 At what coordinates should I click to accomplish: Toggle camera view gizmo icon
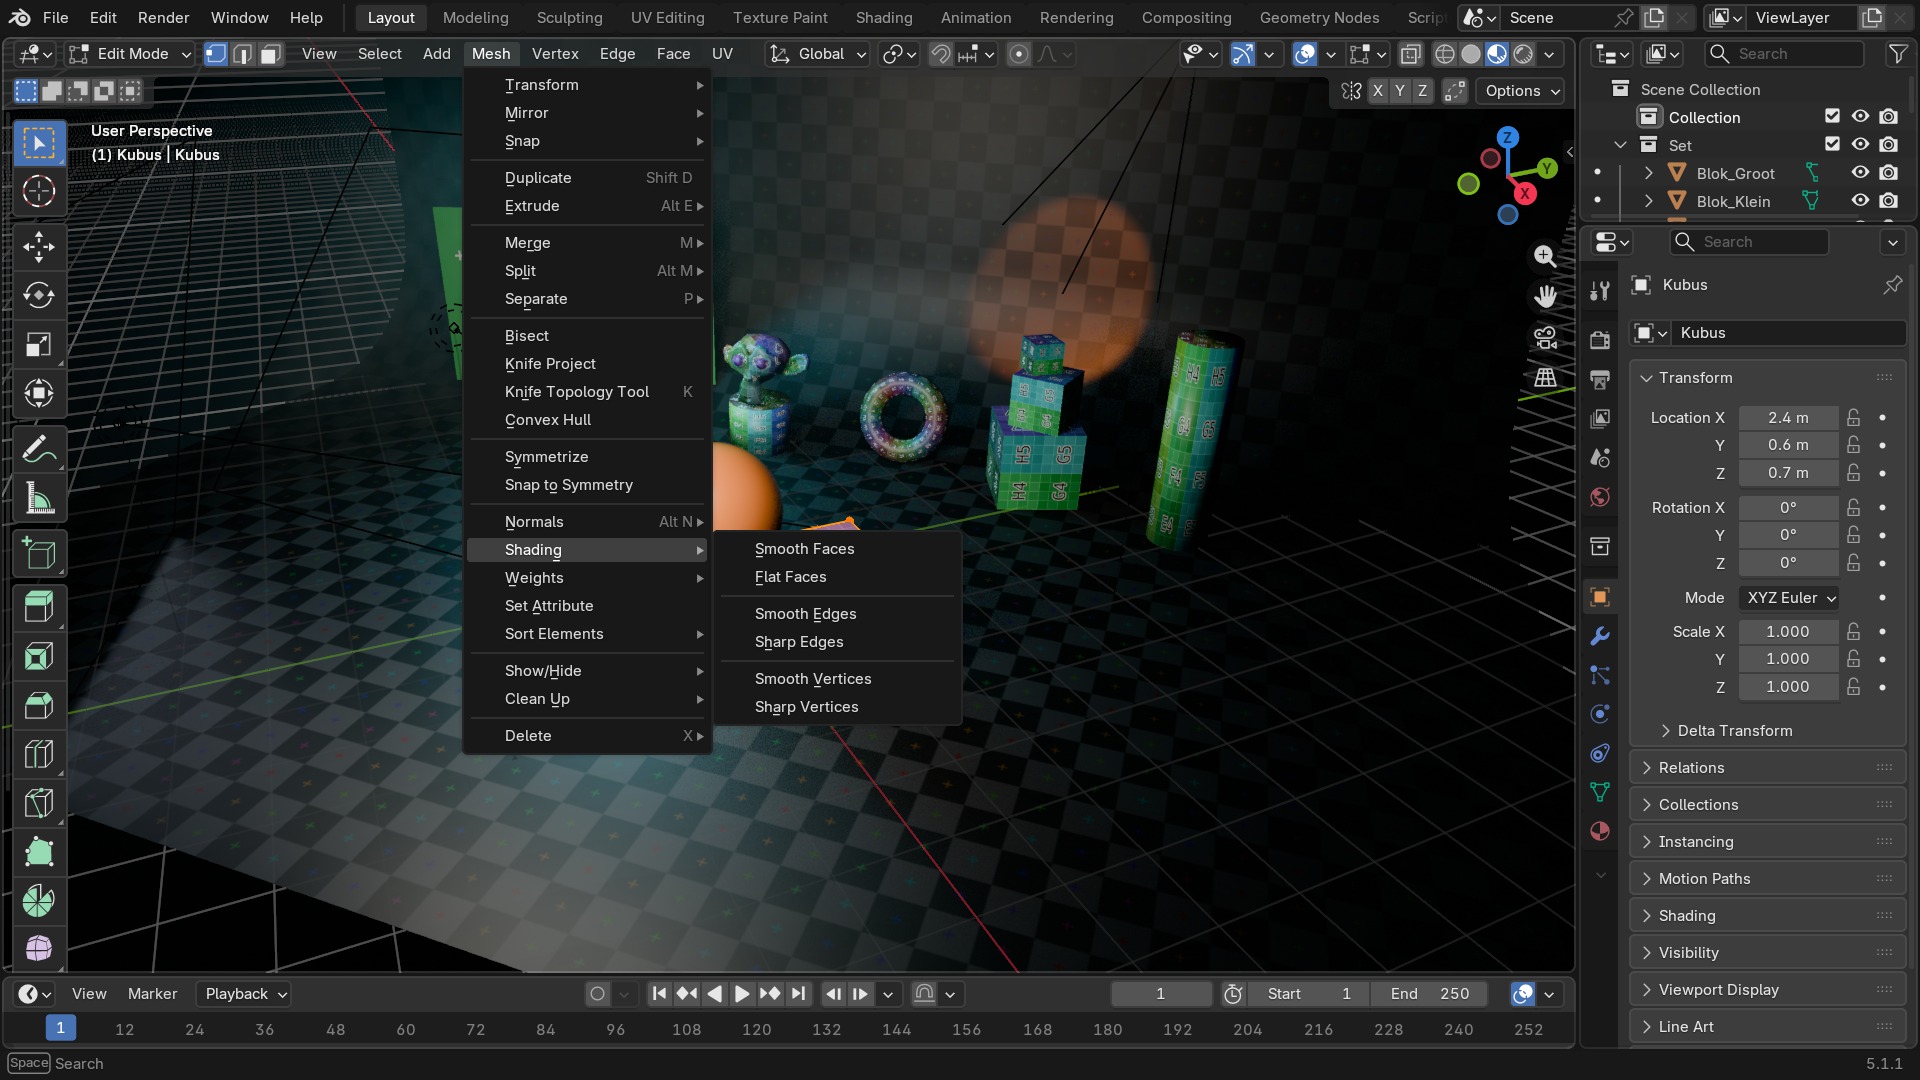click(x=1545, y=337)
